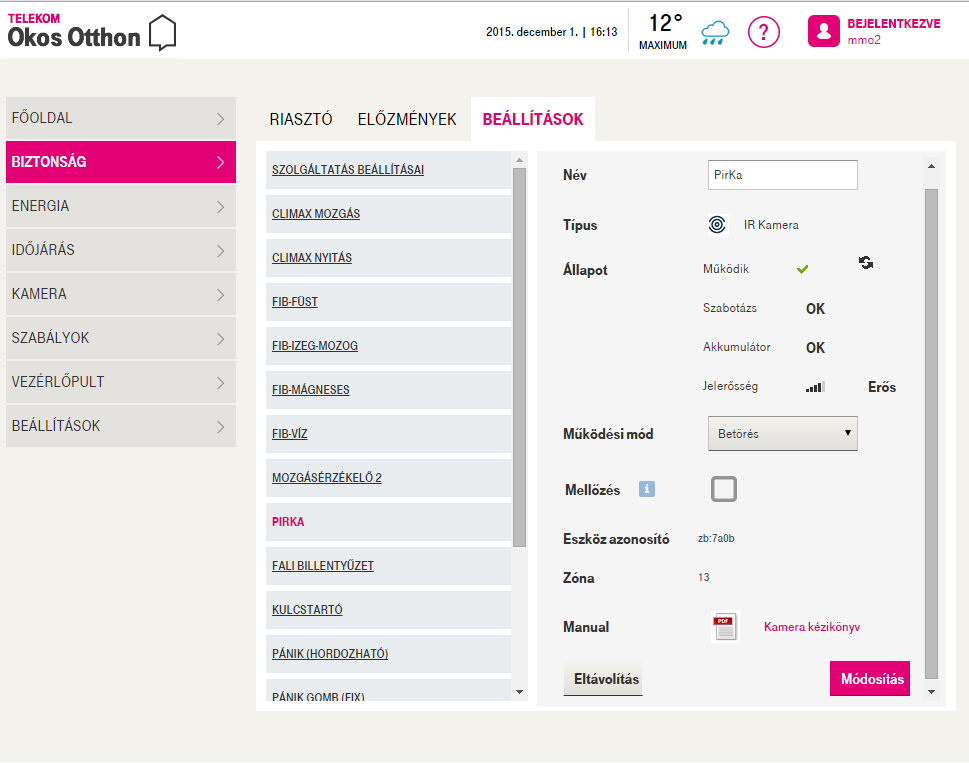This screenshot has width=969, height=763.
Task: Select Mozgásérzékelő 2 device
Action: [388, 478]
